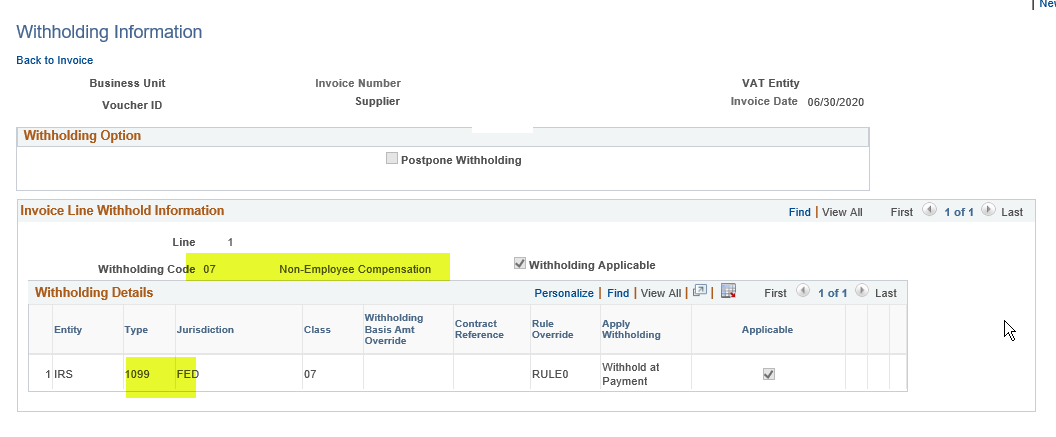Click First in Withholding Details grid

click(775, 293)
